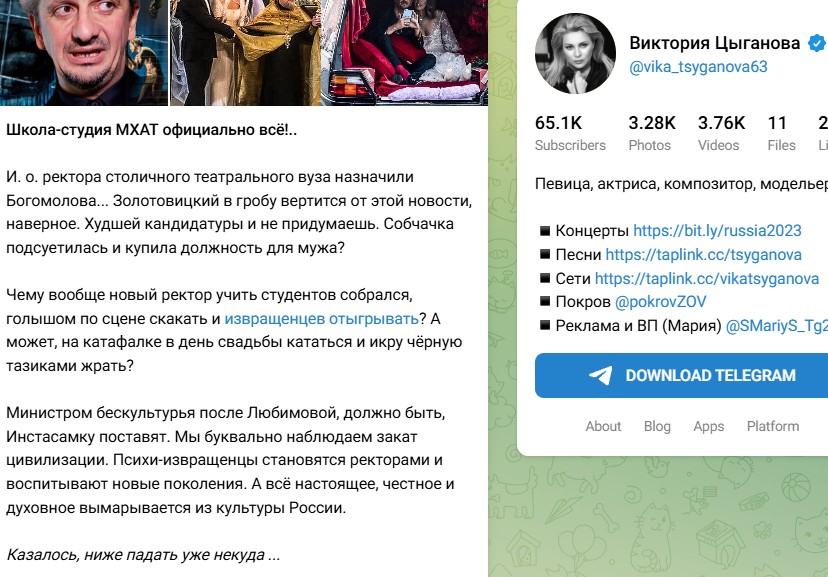Viewport: 828px width, 577px height.
Task: Open the Blog footer link
Action: (657, 426)
